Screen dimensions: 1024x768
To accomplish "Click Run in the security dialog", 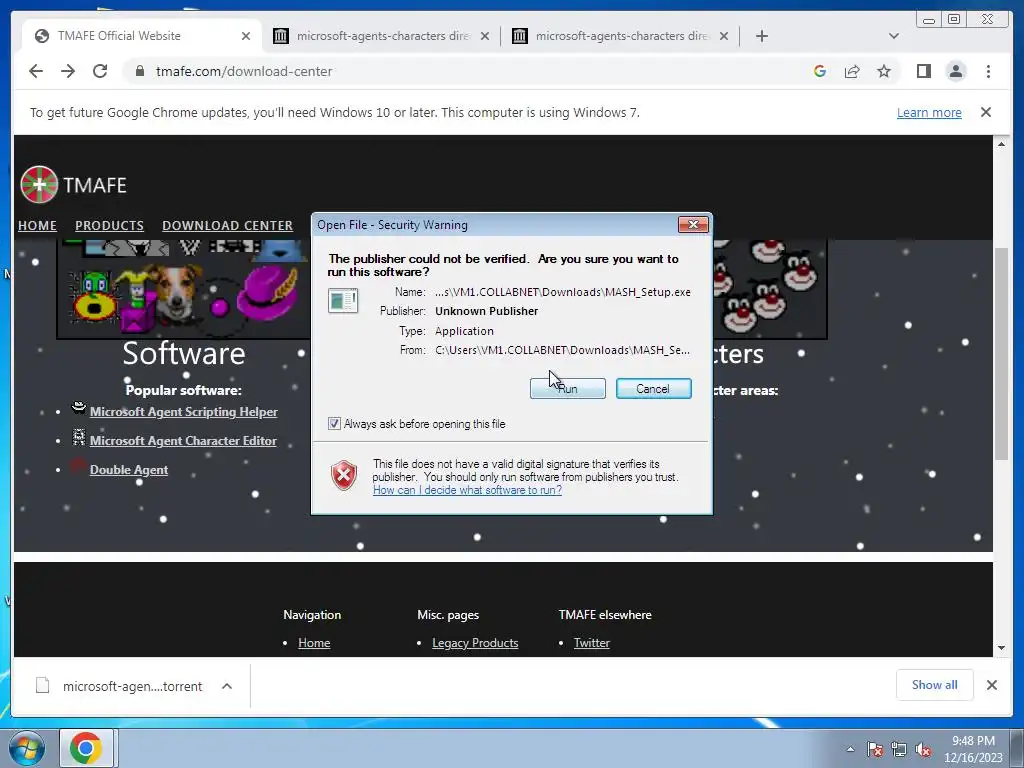I will click(x=568, y=389).
